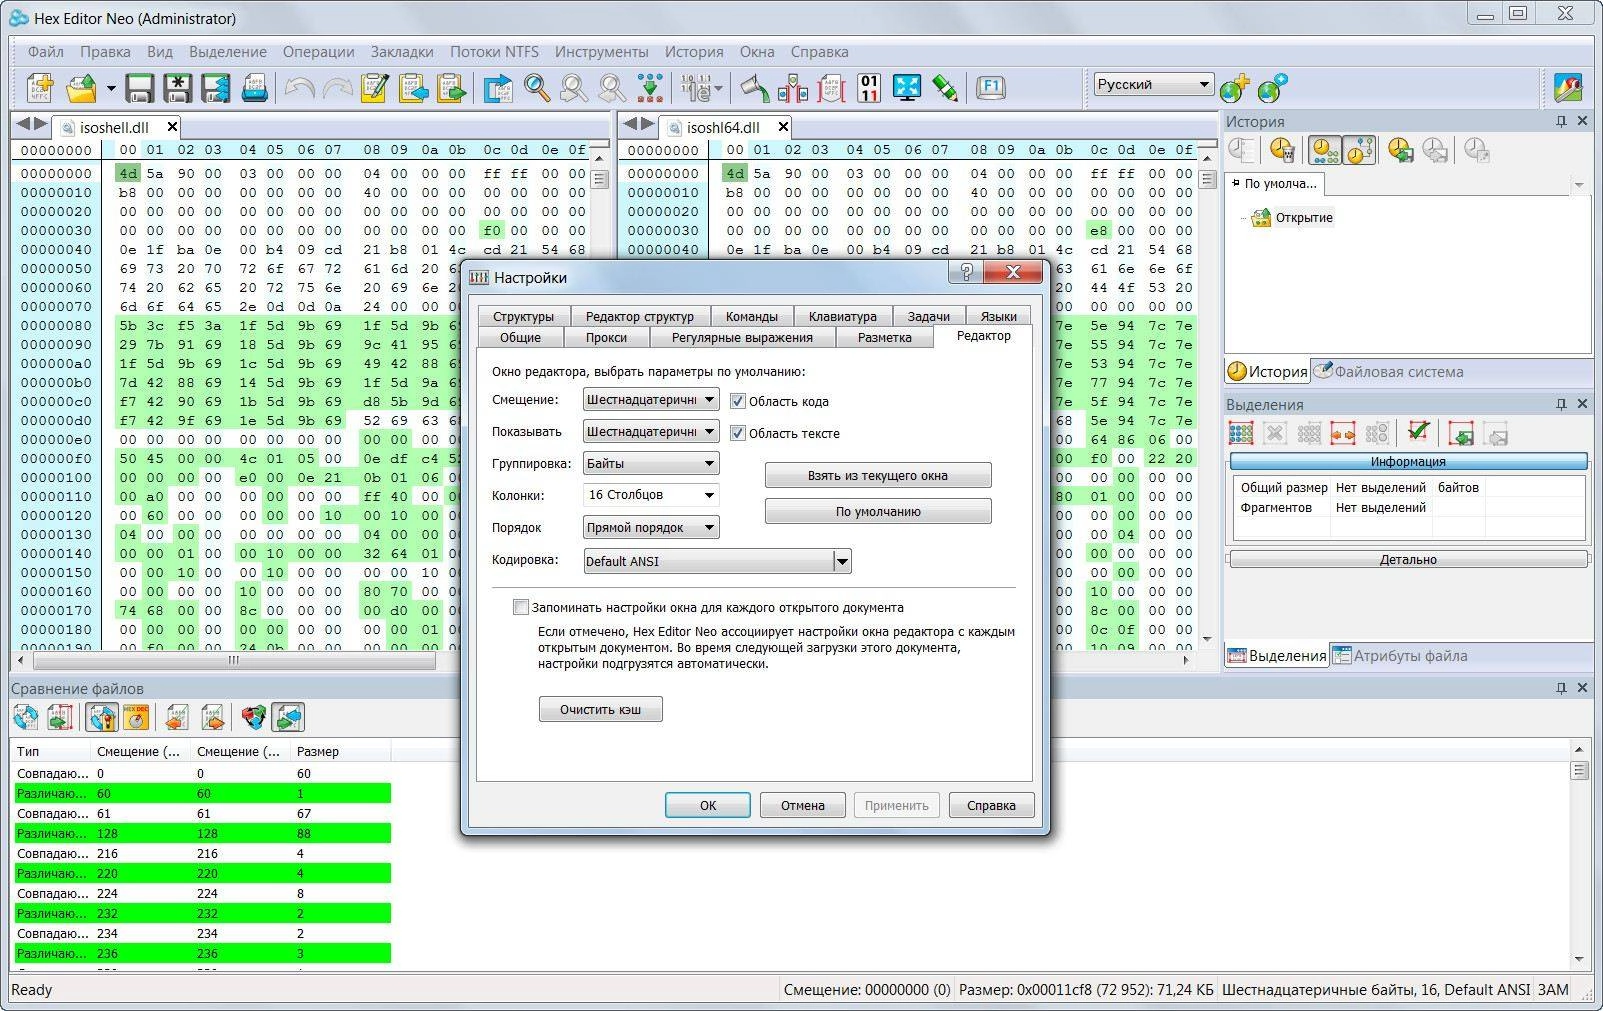The width and height of the screenshot is (1603, 1011).
Task: Click the save history clock icon
Action: tap(1400, 150)
